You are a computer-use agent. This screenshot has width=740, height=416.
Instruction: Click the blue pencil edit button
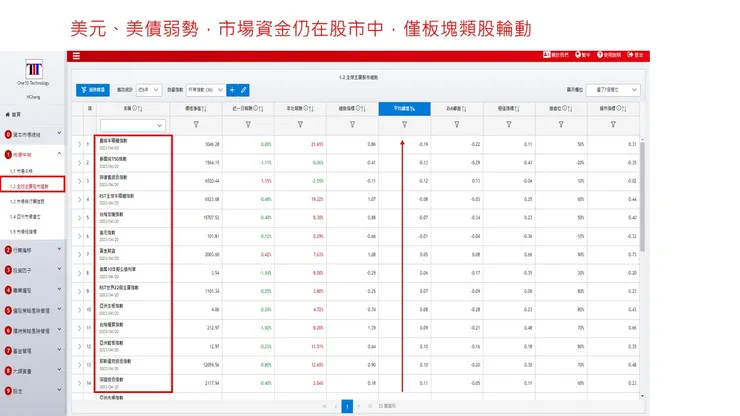tap(244, 90)
